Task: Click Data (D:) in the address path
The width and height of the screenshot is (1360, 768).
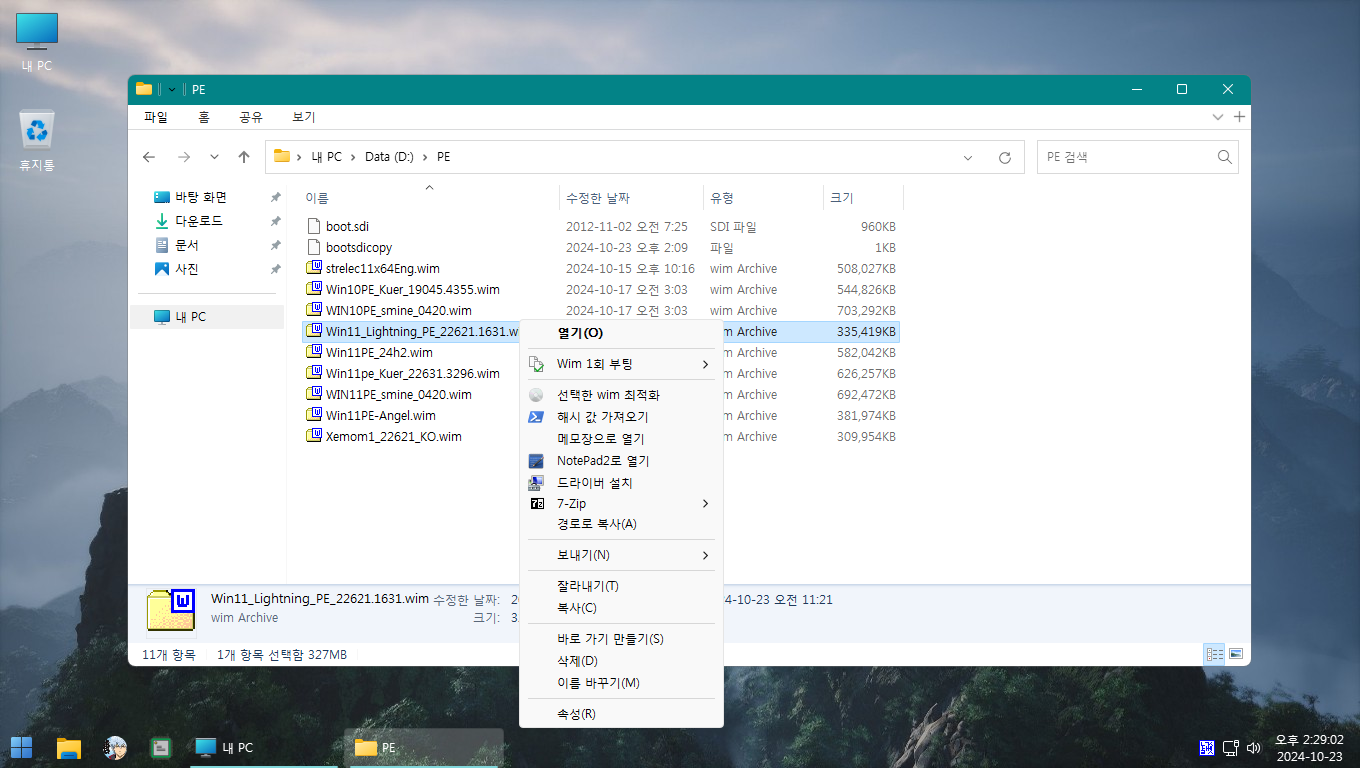Action: 389,157
